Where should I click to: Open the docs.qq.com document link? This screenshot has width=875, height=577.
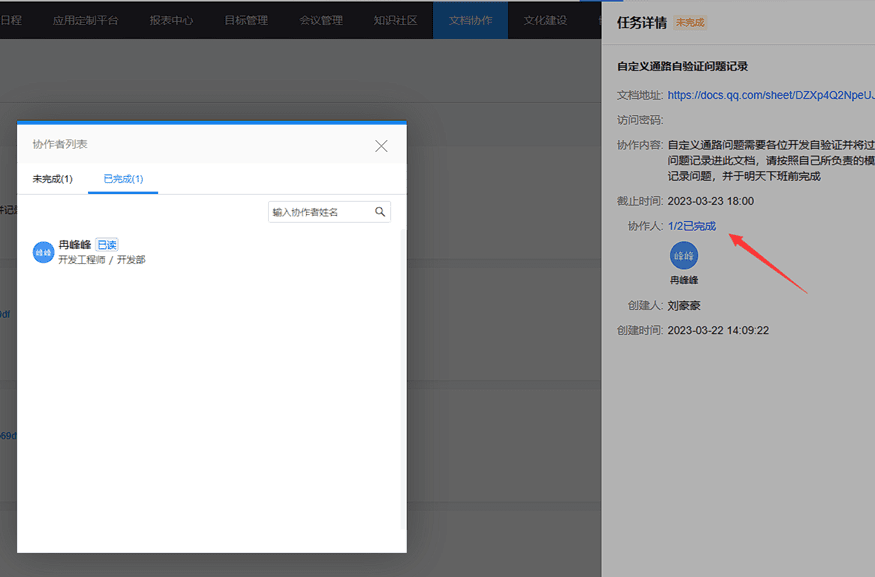(771, 95)
